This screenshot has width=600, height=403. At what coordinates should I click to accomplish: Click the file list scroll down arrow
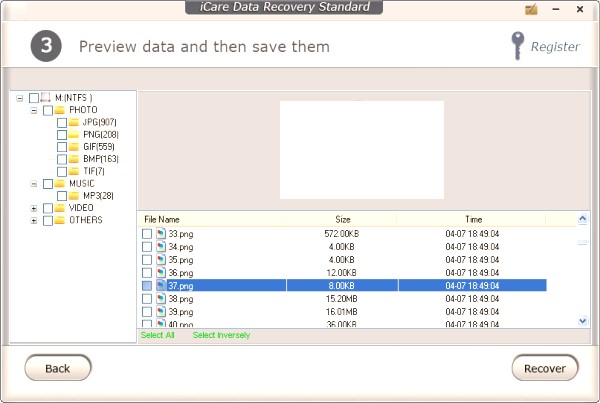[582, 321]
